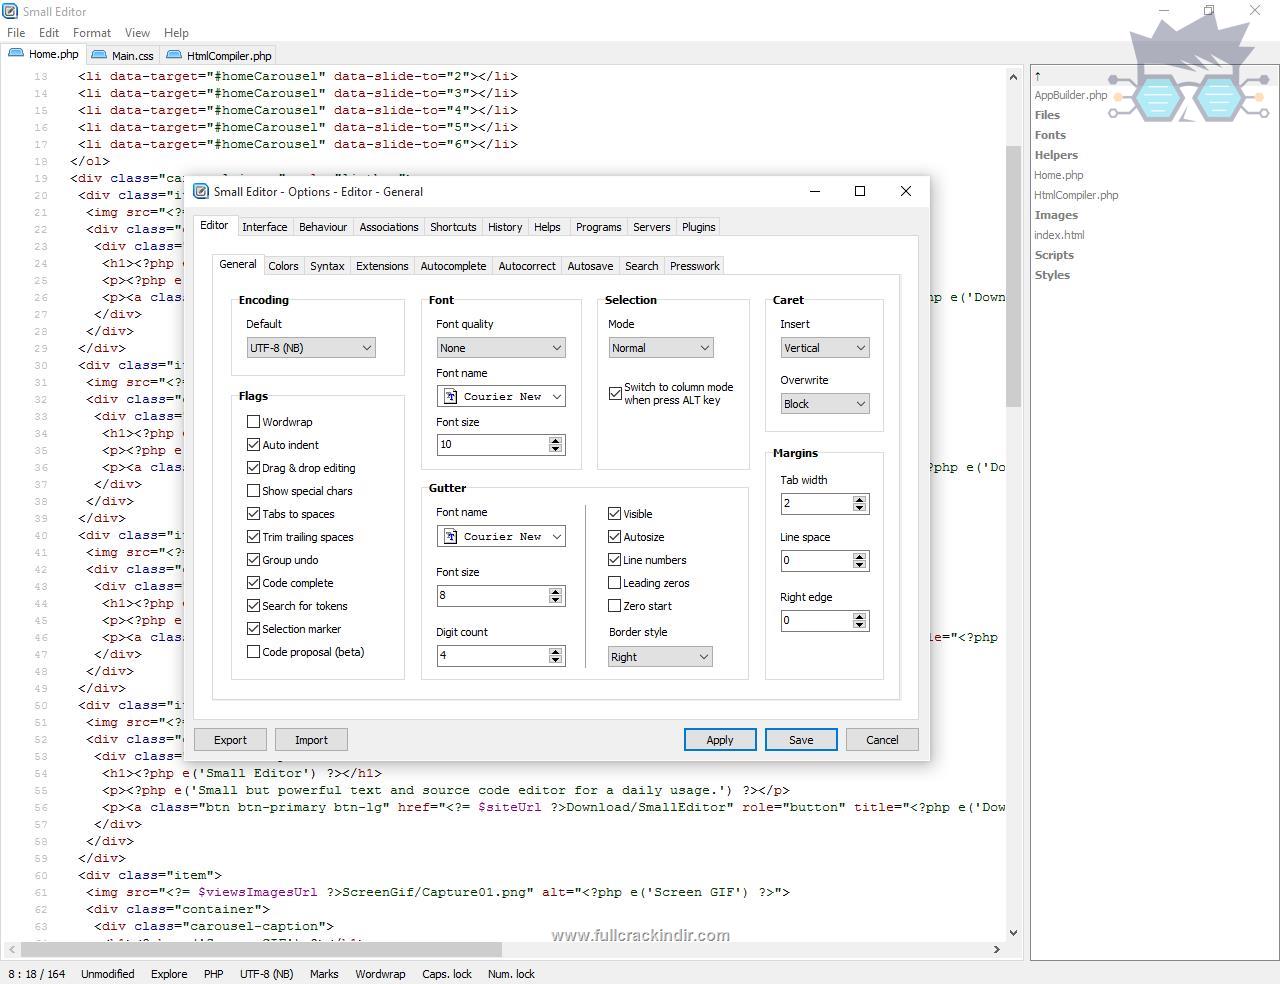
Task: Click the Wordwrap status bar entry
Action: [x=380, y=974]
